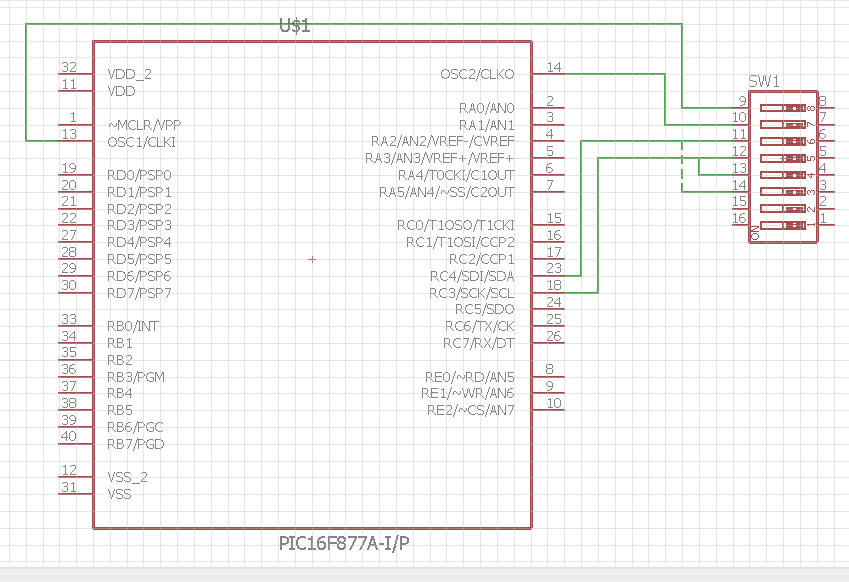Click the RC5/SDO pin label
The width and height of the screenshot is (849, 582).
click(x=484, y=309)
